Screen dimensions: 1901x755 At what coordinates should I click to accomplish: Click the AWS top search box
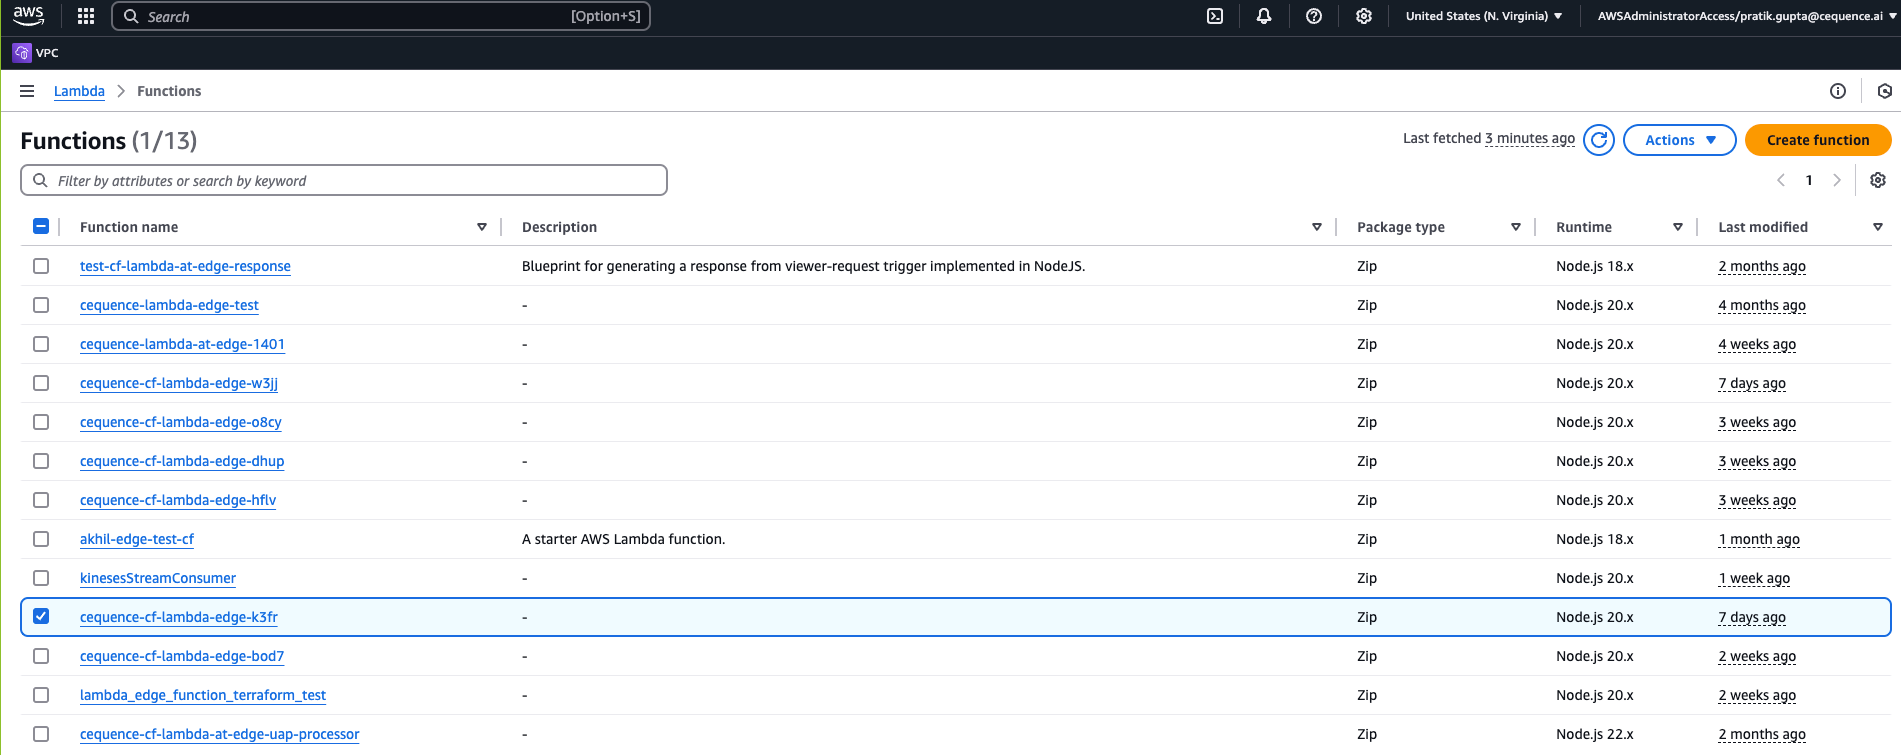[x=381, y=16]
